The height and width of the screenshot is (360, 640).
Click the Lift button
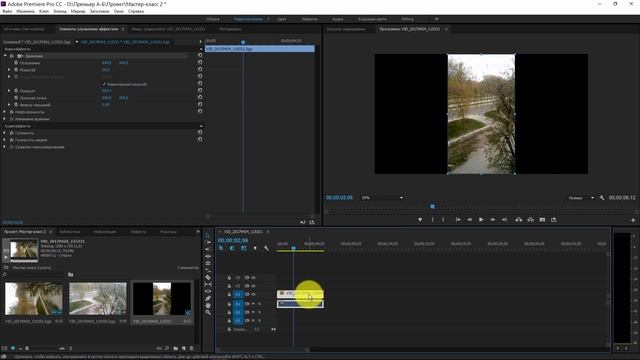click(519, 220)
